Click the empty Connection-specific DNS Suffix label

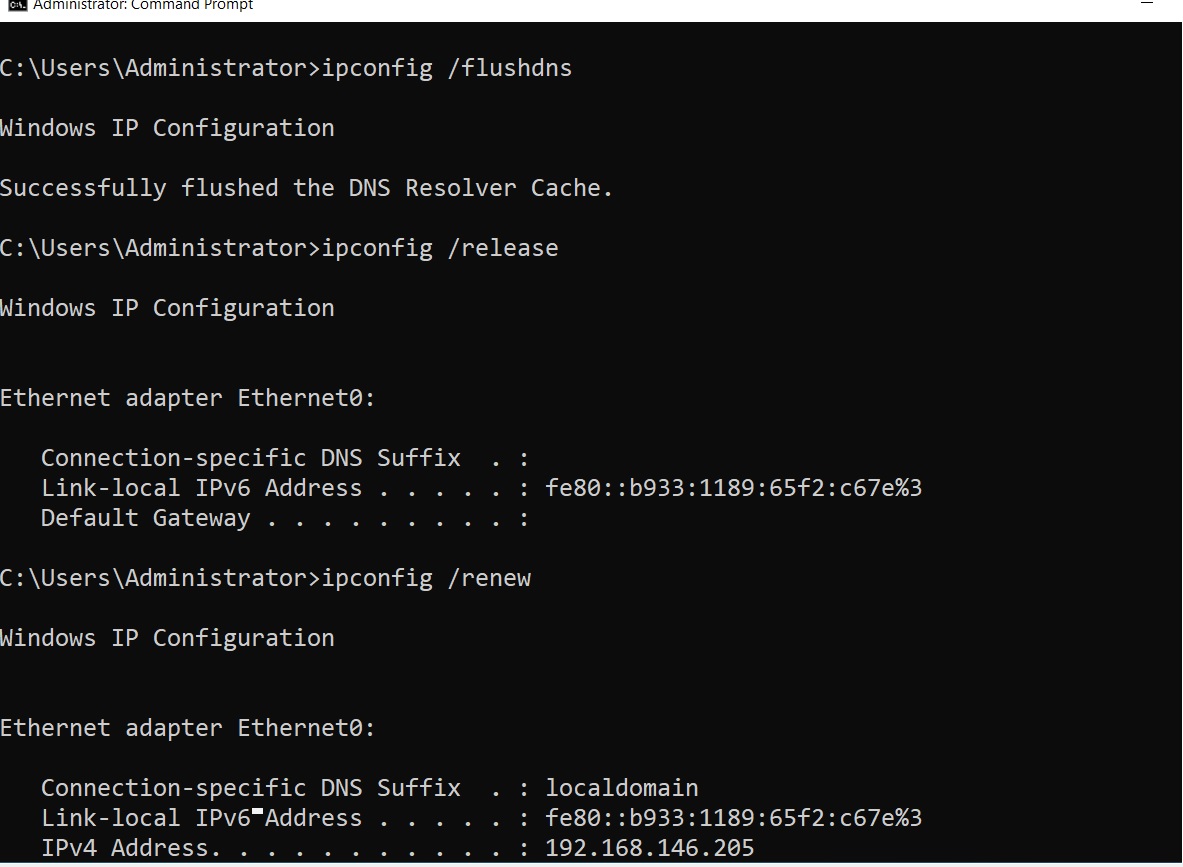point(250,458)
